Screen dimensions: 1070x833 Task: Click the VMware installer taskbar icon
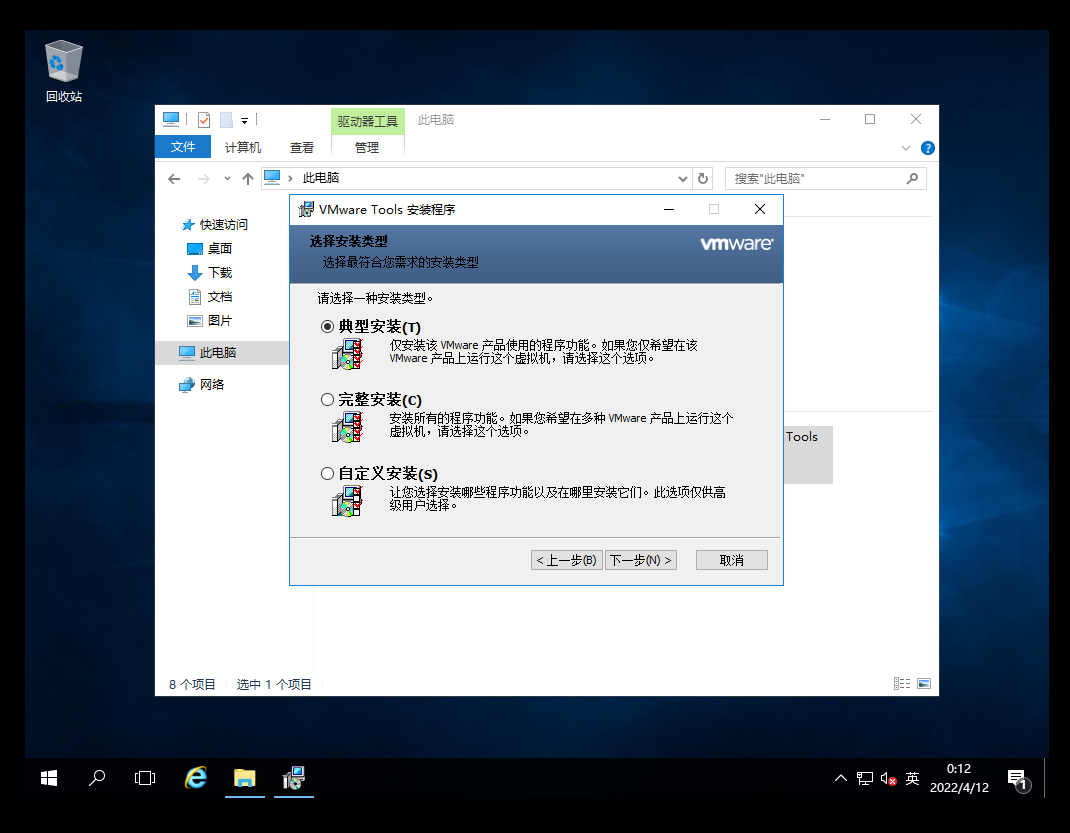293,778
